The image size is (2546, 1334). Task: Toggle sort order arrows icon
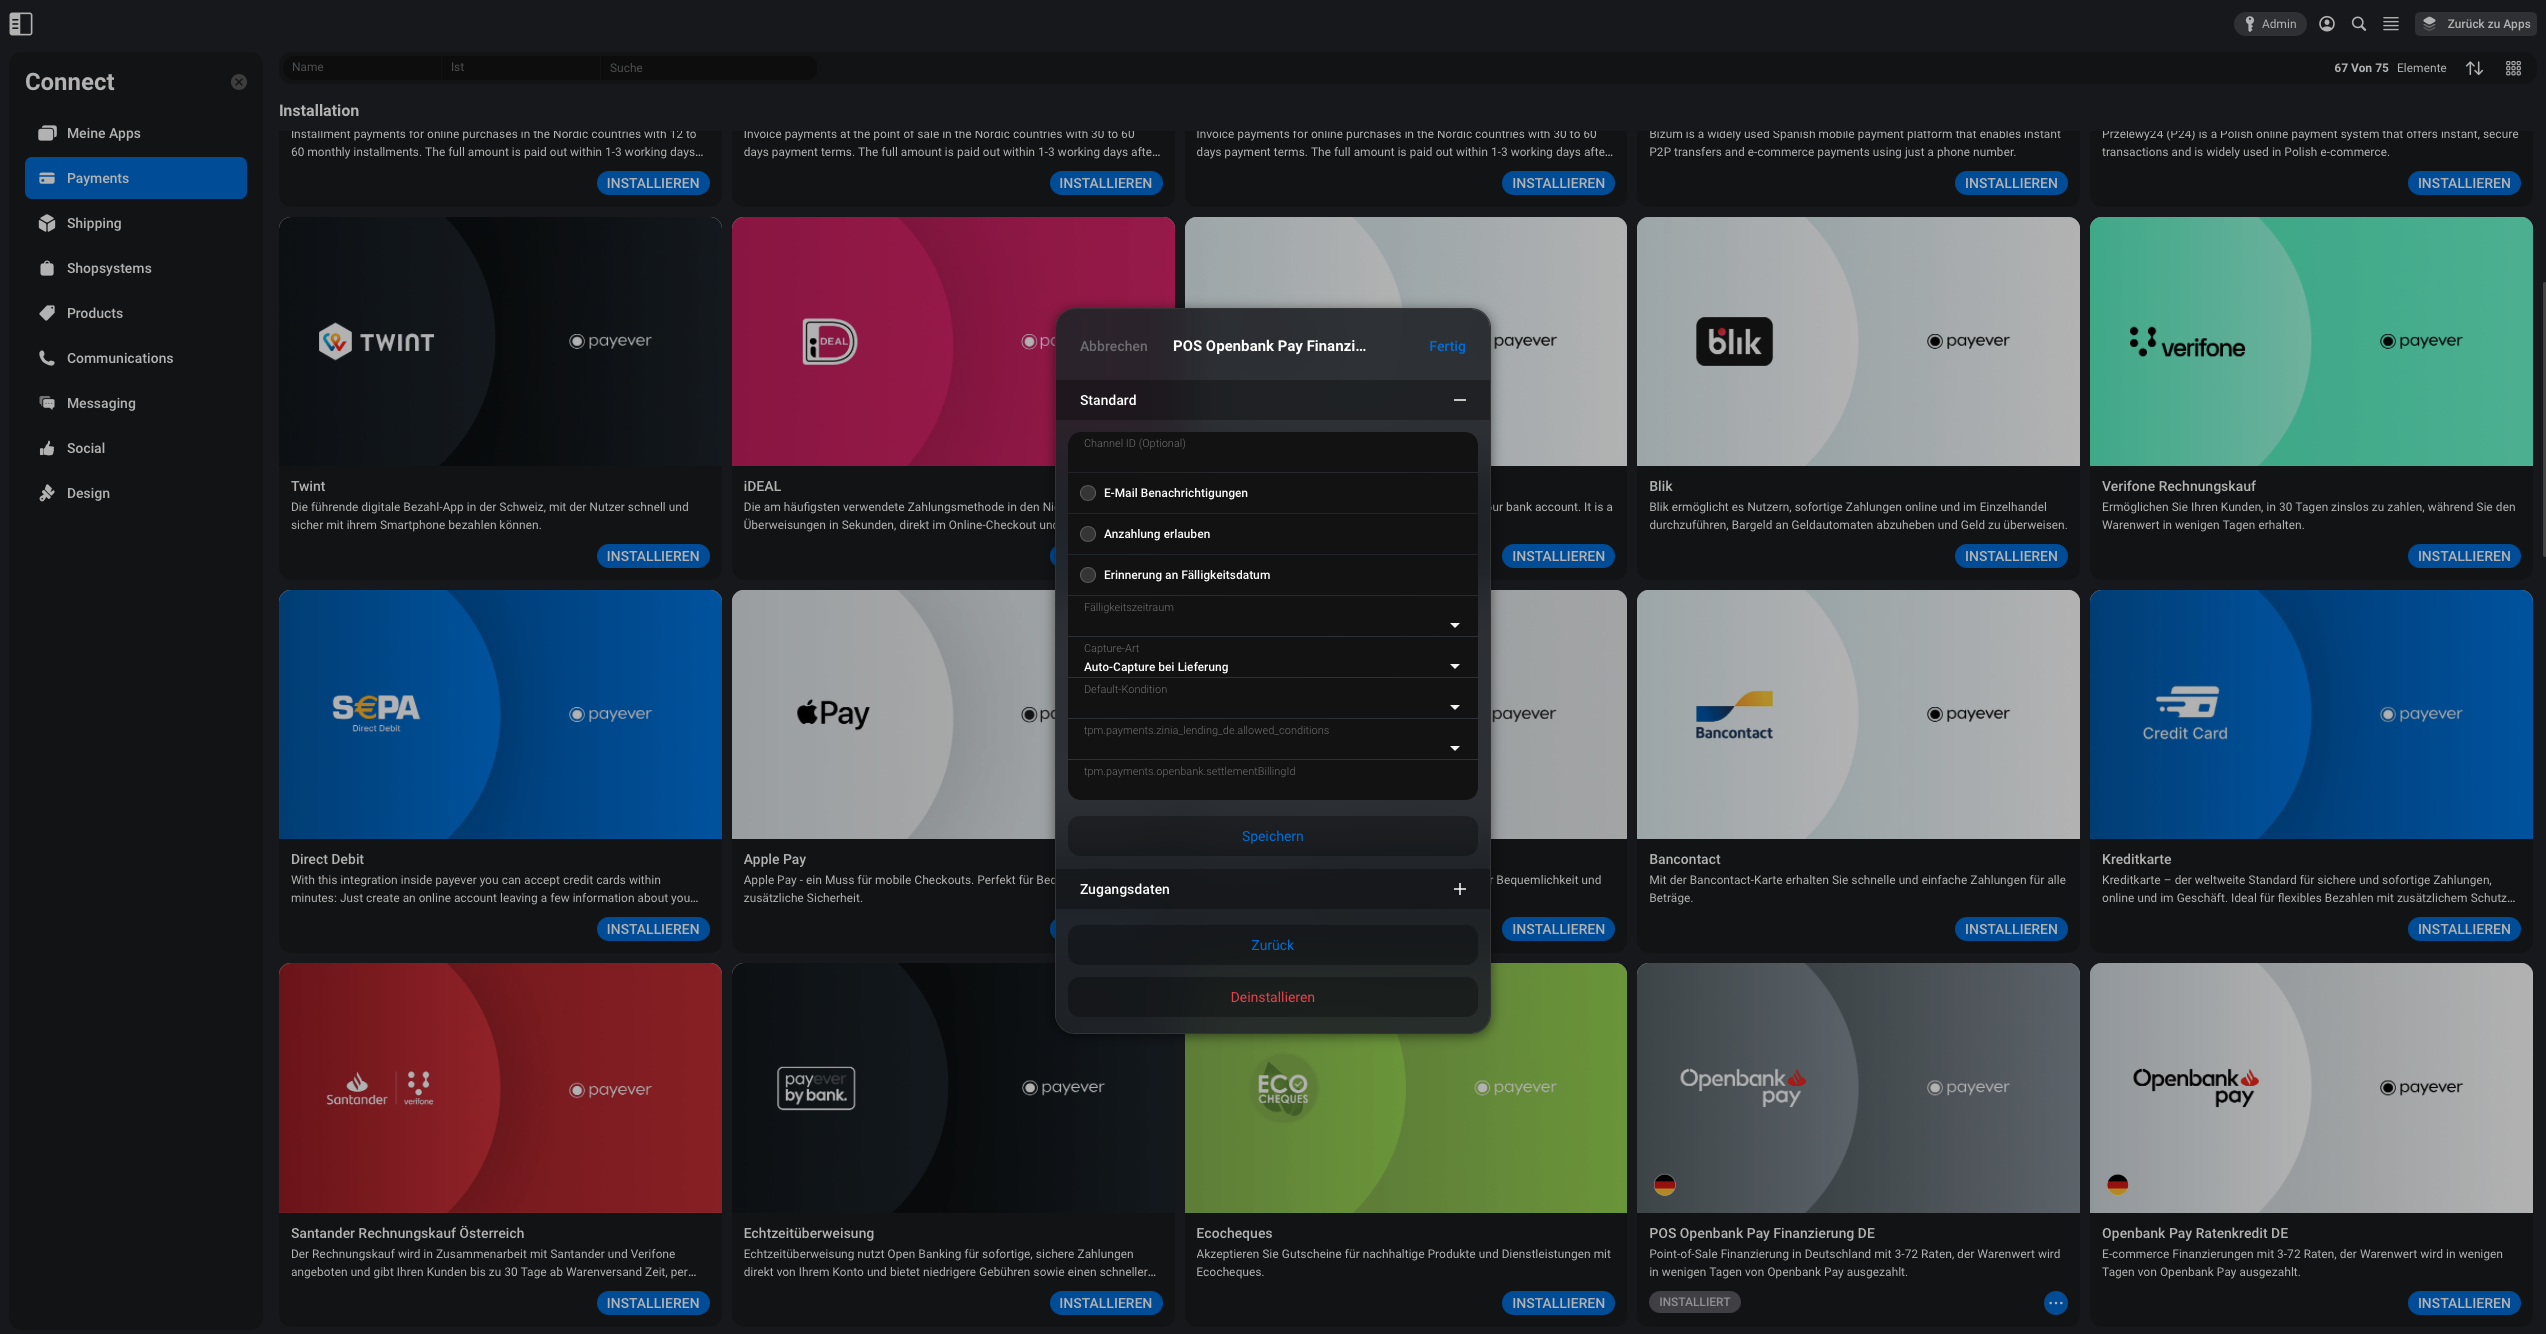2474,68
